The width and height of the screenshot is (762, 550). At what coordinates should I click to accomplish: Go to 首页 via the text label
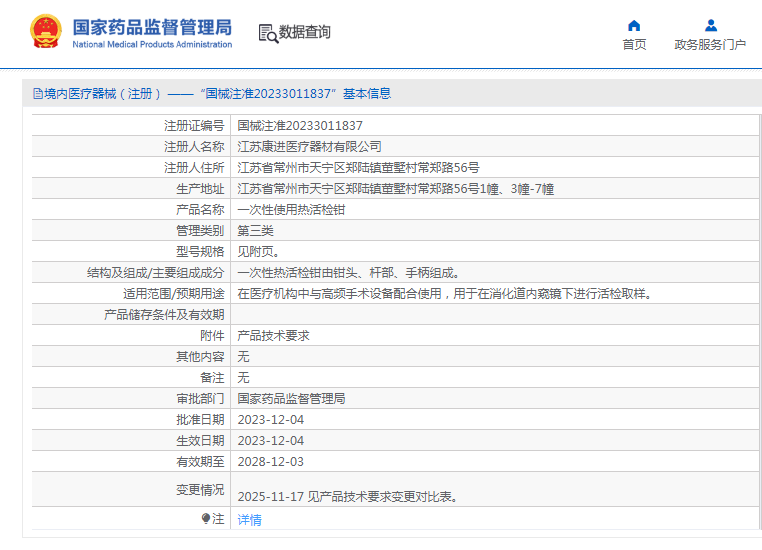click(x=634, y=45)
